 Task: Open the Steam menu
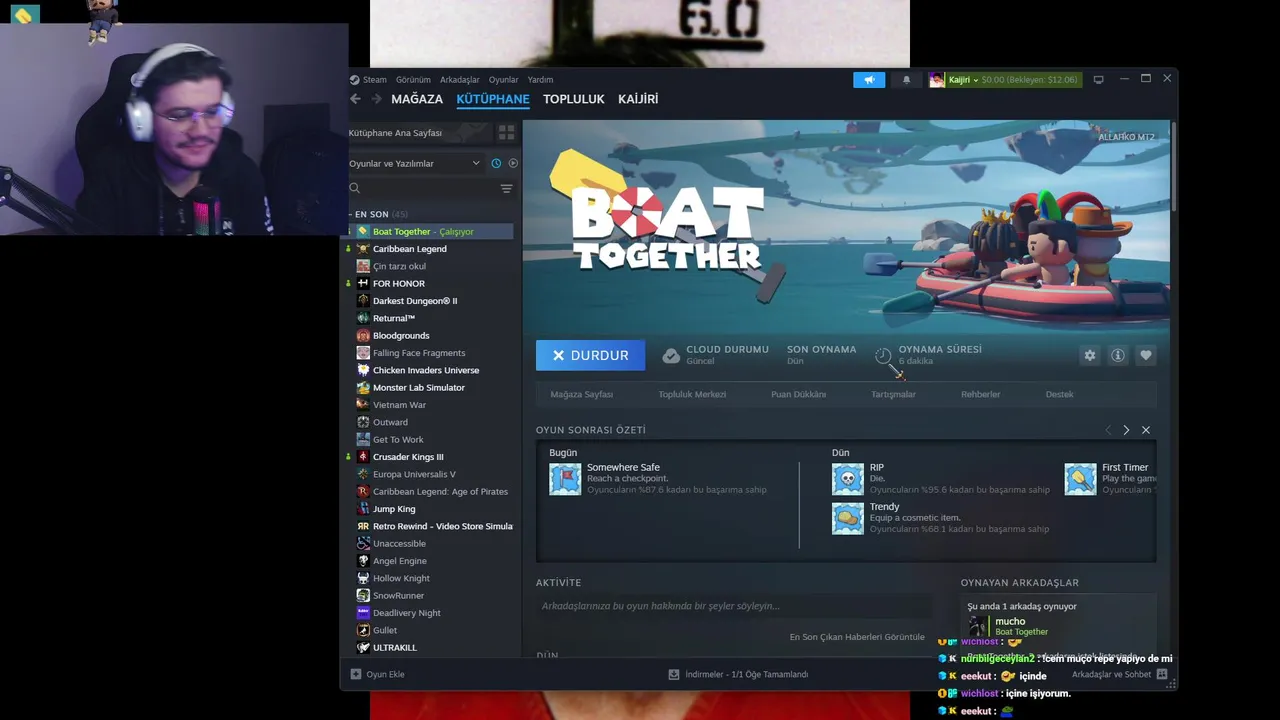(x=374, y=80)
